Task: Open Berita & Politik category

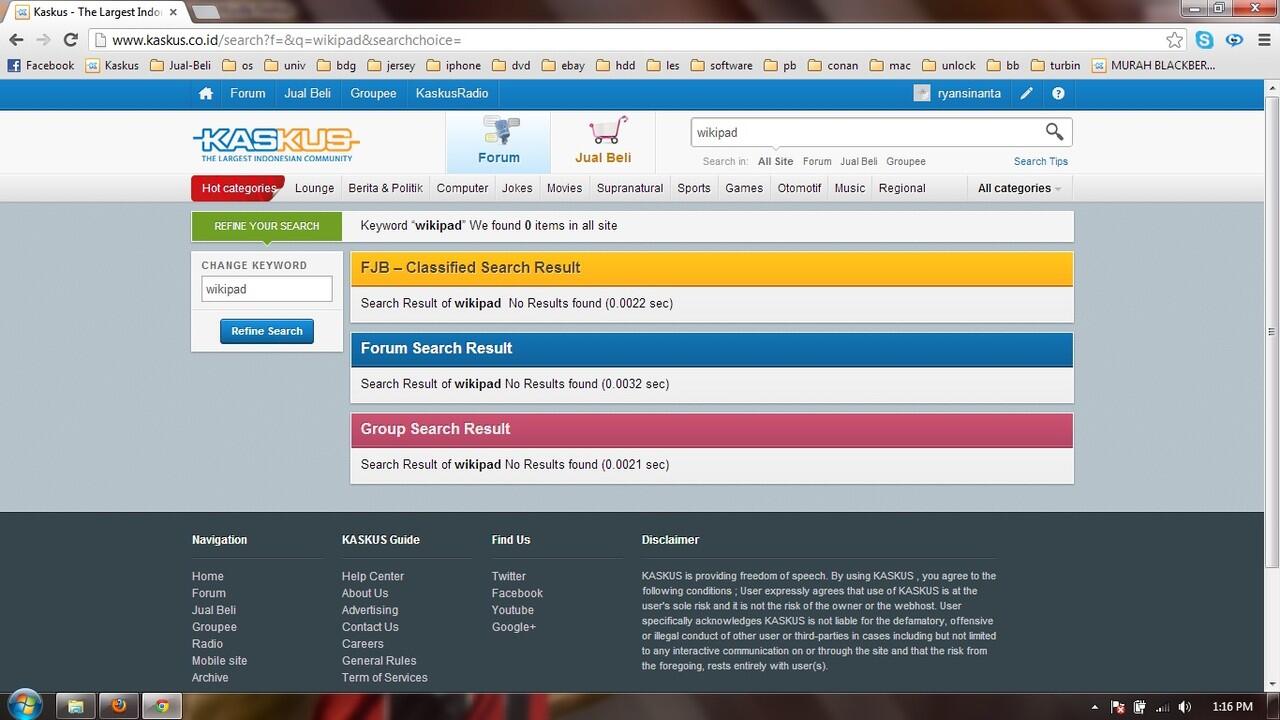Action: [385, 188]
